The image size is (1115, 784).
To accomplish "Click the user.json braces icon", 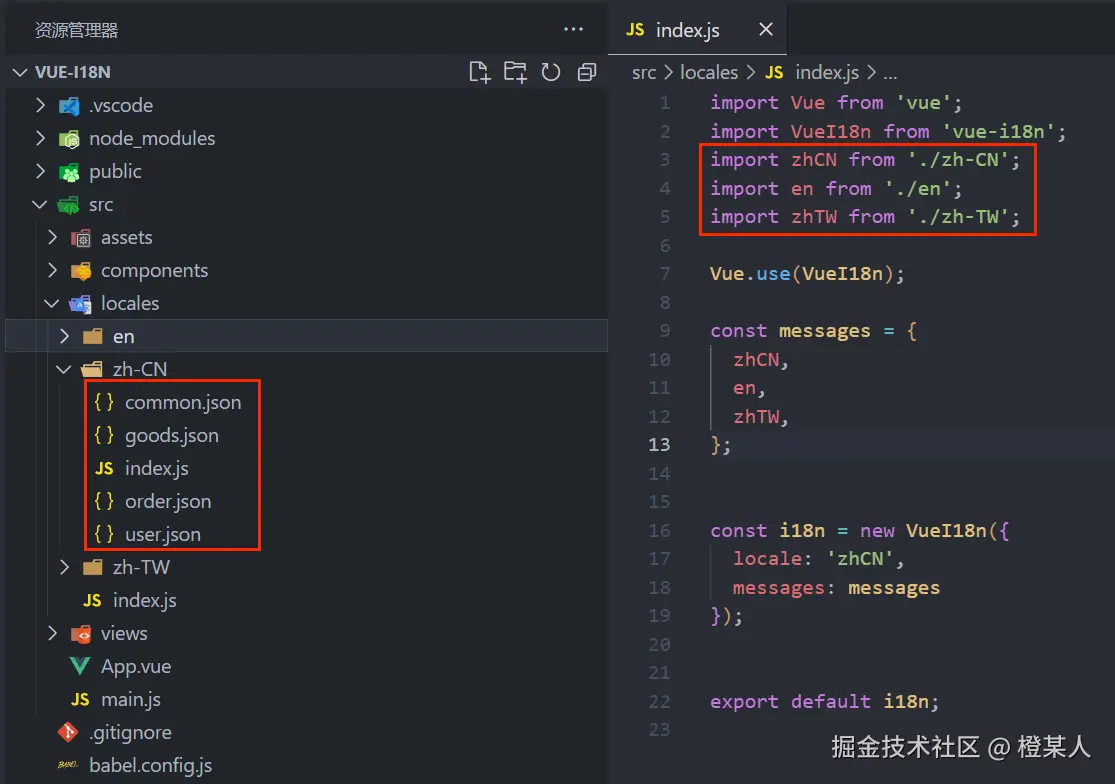I will coord(104,534).
